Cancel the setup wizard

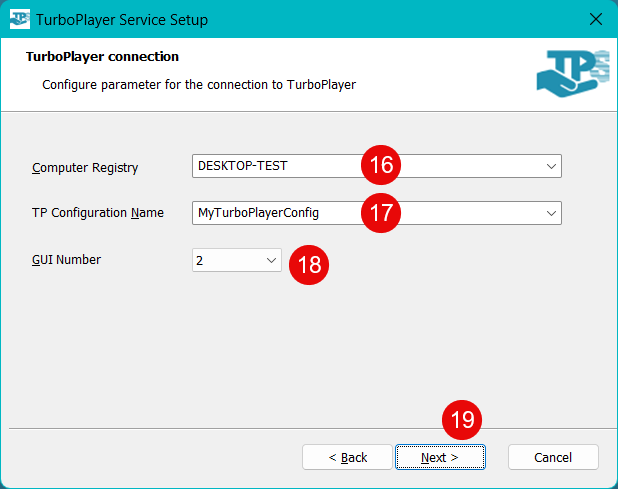pos(553,457)
